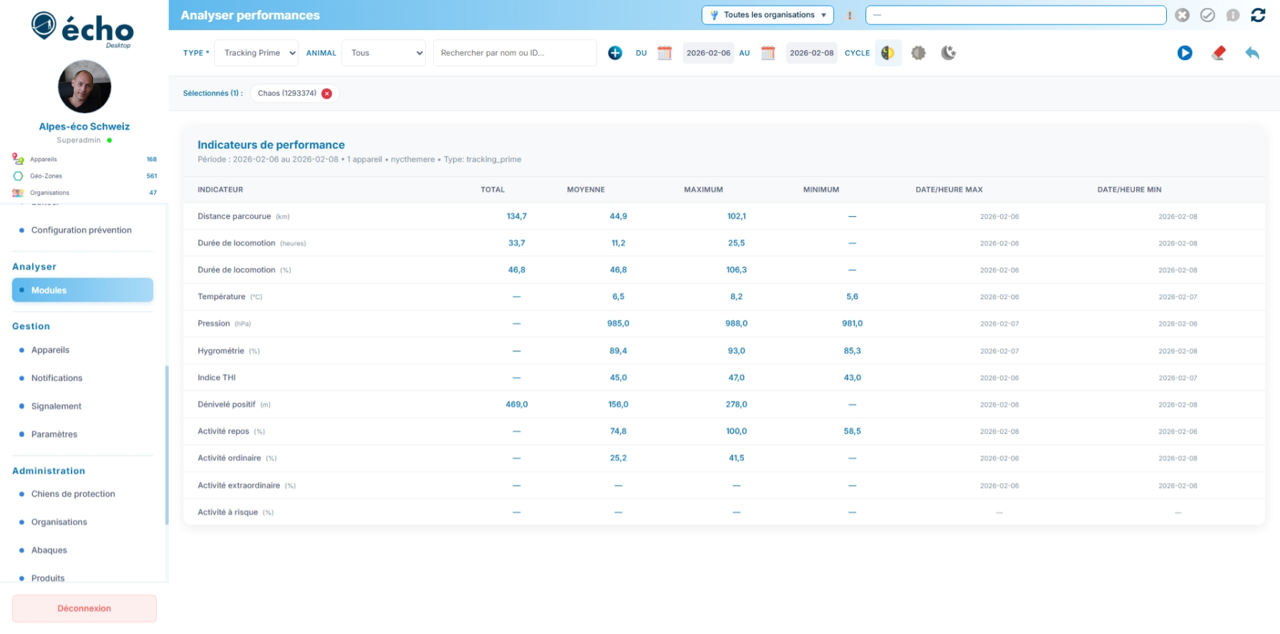This screenshot has width=1280, height=634.
Task: Select Modules under the Analyser section
Action: click(x=82, y=289)
